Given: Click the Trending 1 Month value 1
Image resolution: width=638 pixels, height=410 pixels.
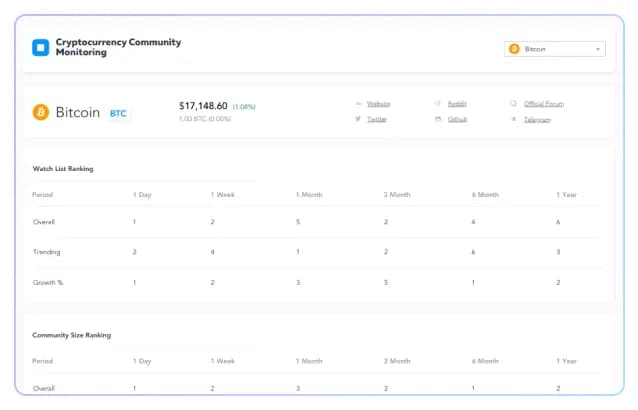Looking at the screenshot, I should tap(298, 252).
